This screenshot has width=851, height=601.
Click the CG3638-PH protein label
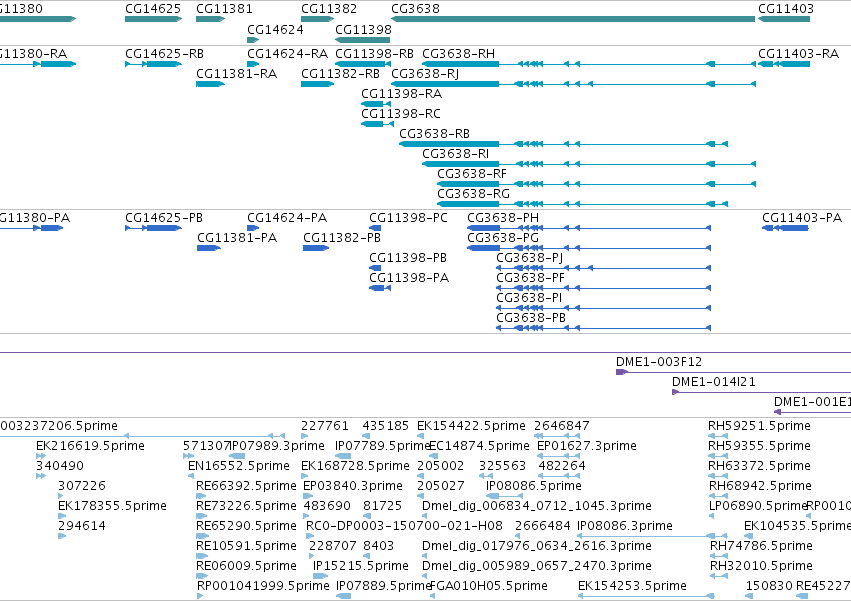503,218
